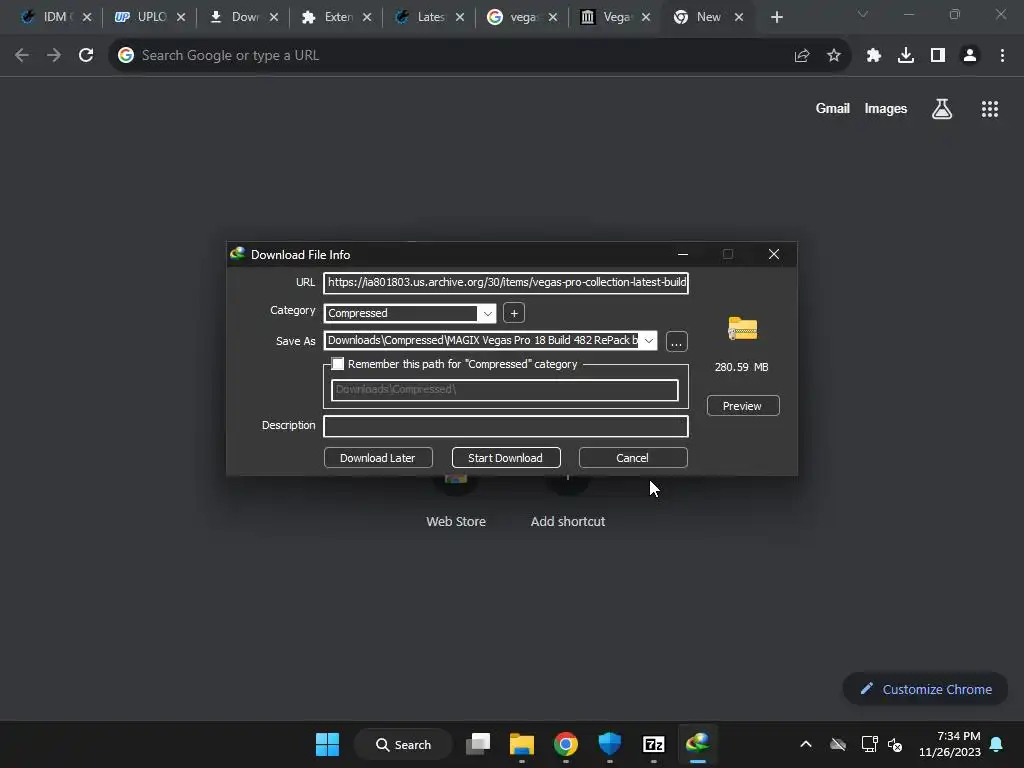Screen dimensions: 1024x768
Task: Open clock and date 7:34 PM
Action: 950,744
